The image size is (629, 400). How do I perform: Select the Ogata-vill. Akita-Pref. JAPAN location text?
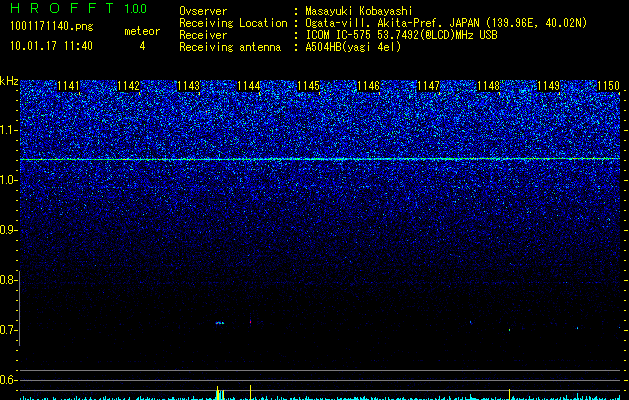(446, 23)
